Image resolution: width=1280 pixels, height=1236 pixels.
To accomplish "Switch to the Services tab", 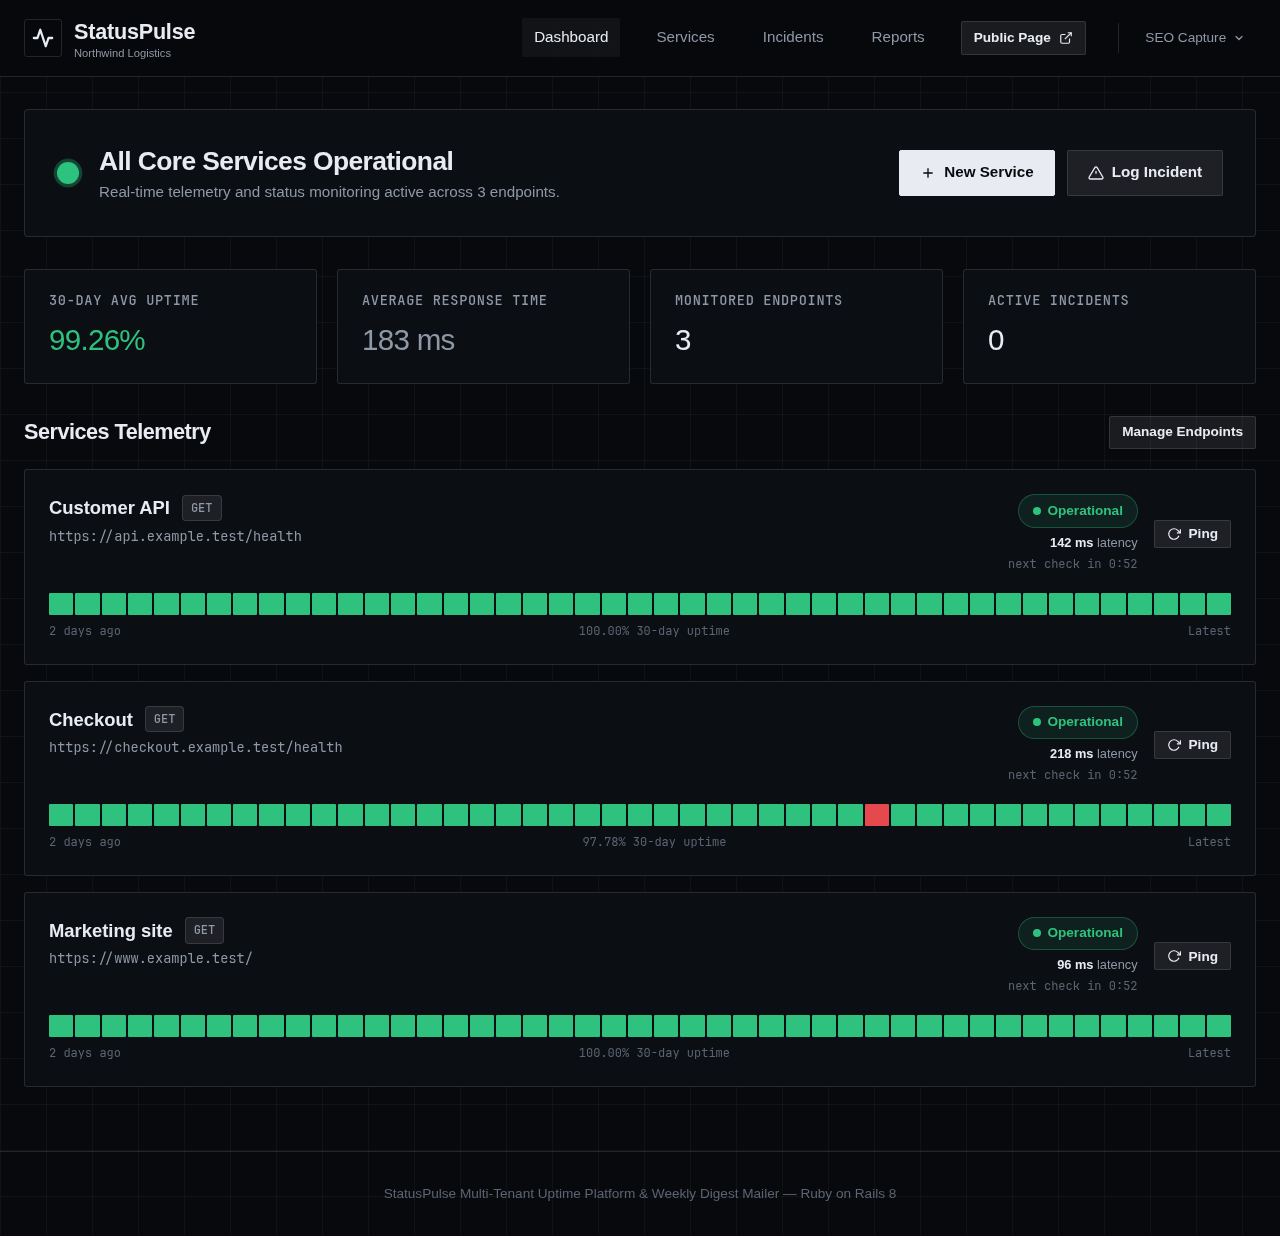I will [685, 37].
